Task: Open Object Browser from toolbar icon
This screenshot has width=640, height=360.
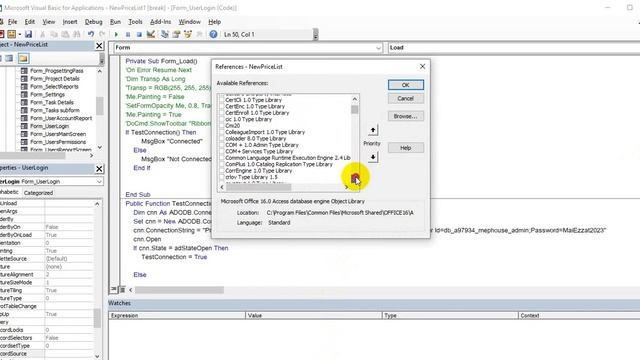Action: click(x=188, y=35)
